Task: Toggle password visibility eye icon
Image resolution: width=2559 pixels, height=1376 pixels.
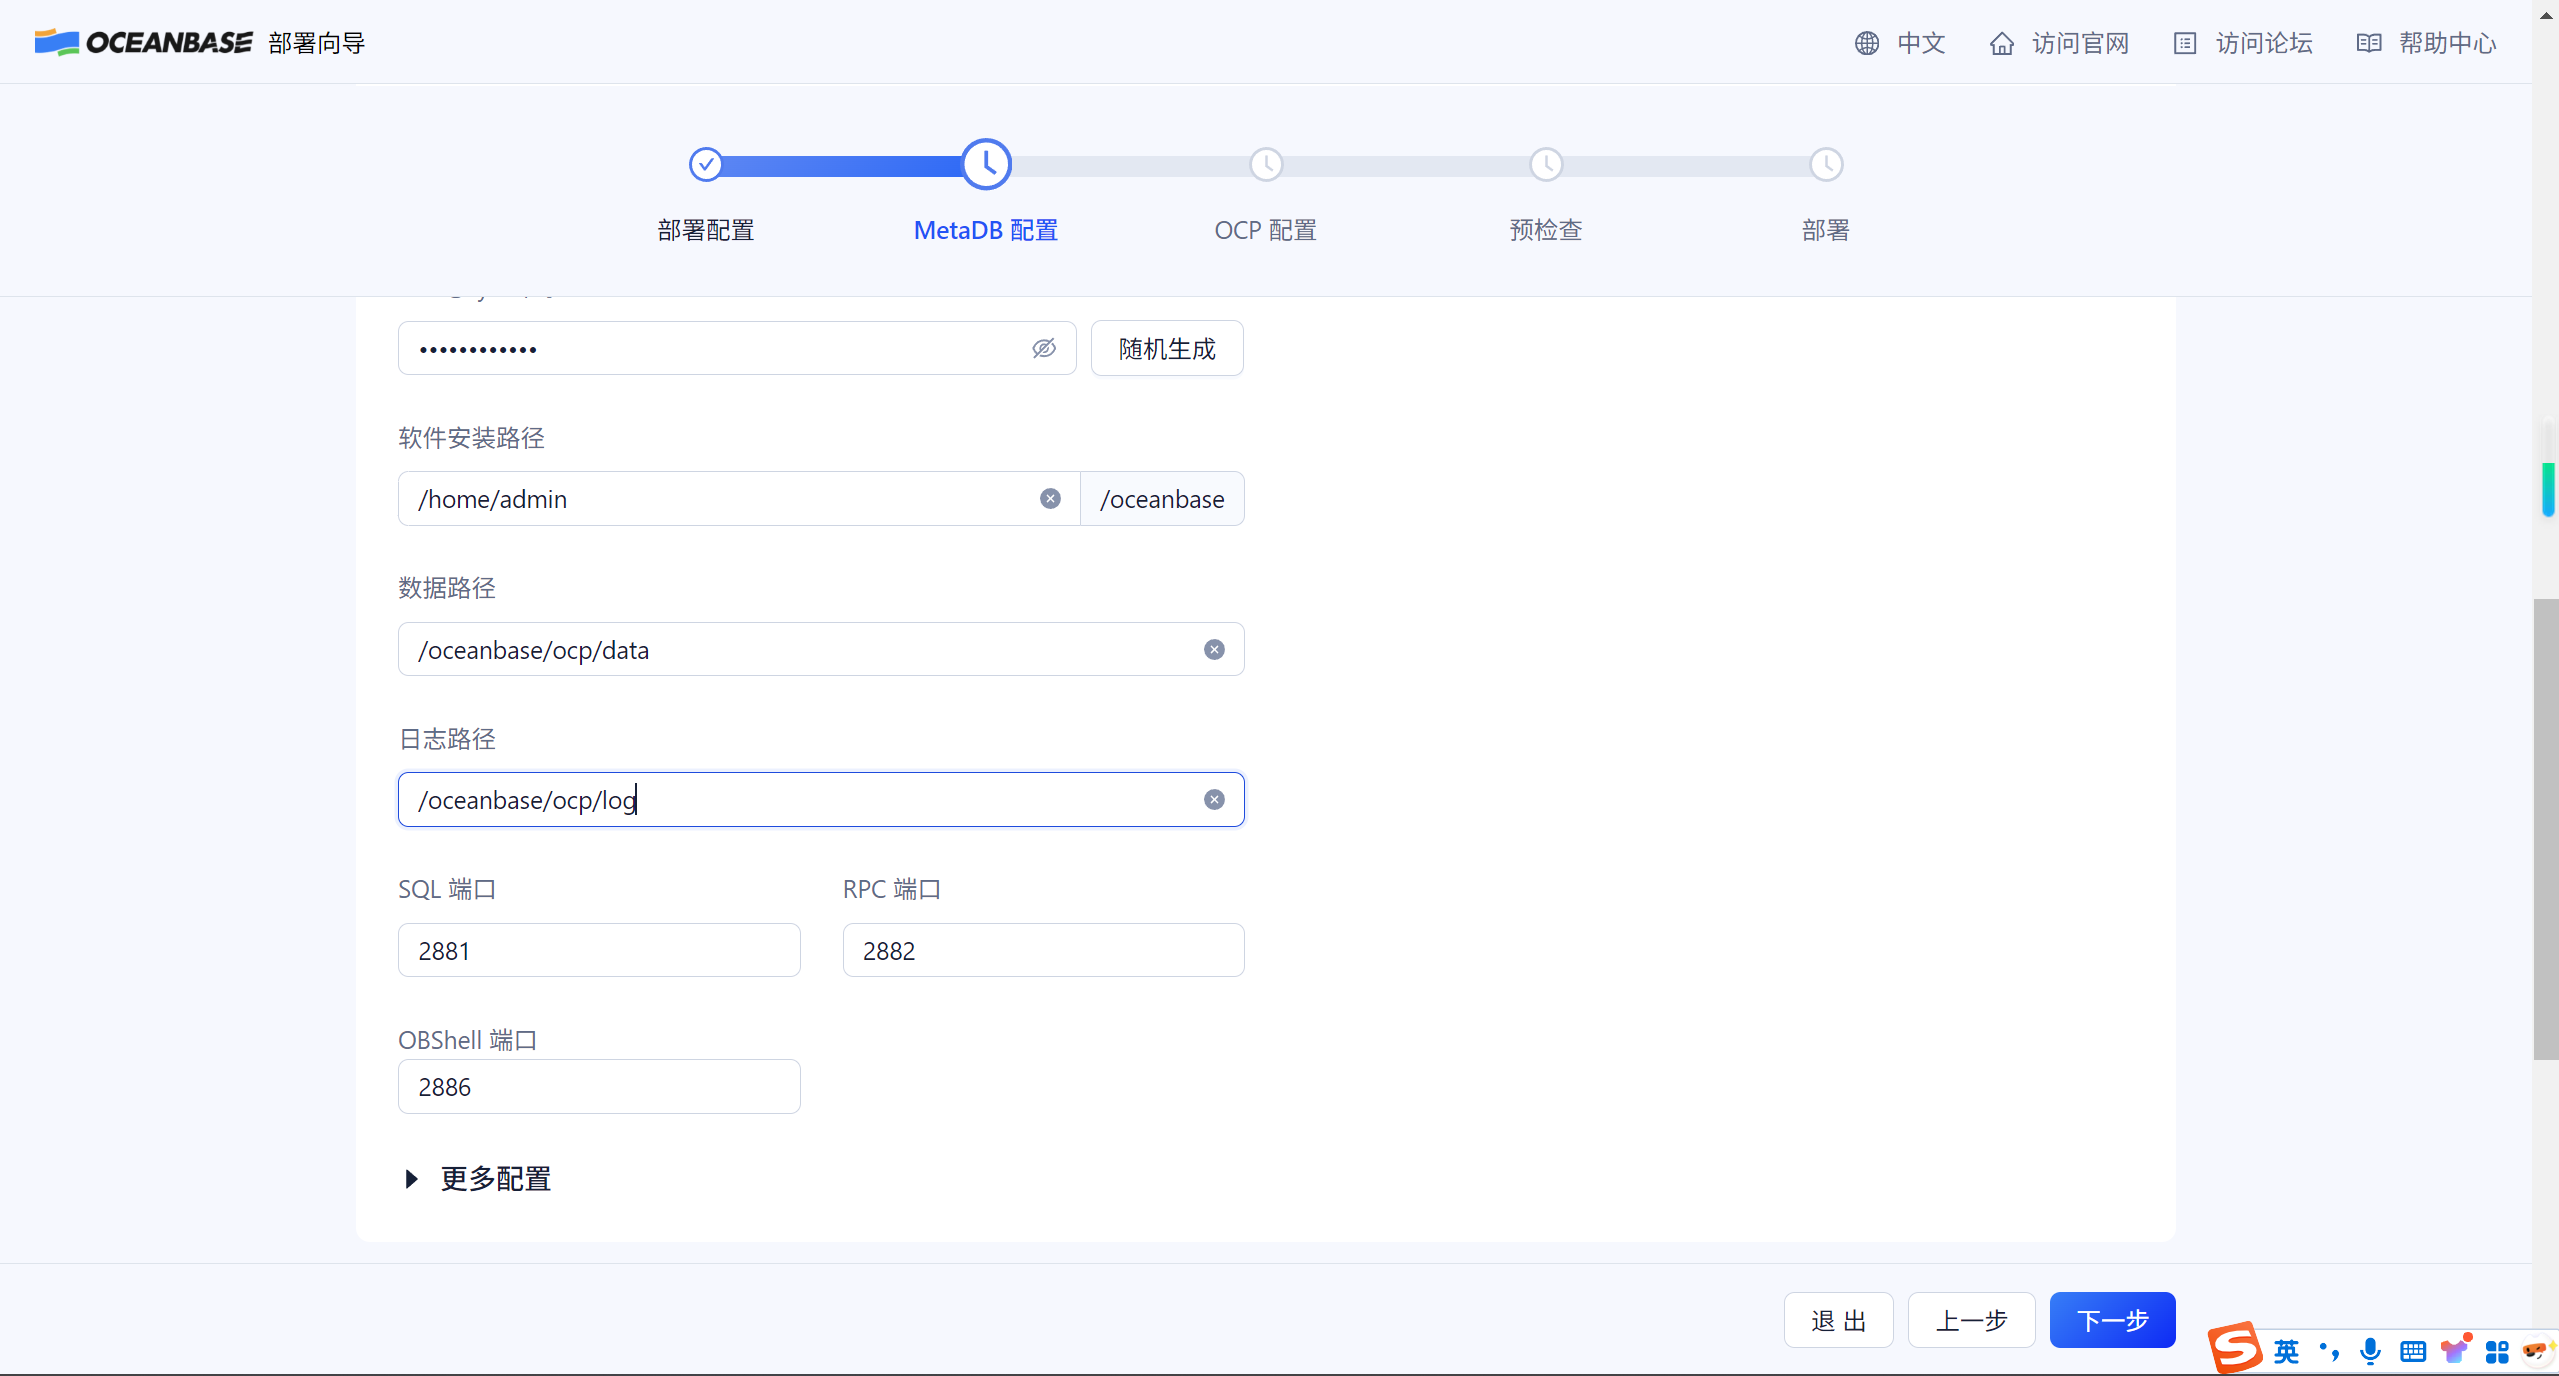Action: tap(1044, 348)
